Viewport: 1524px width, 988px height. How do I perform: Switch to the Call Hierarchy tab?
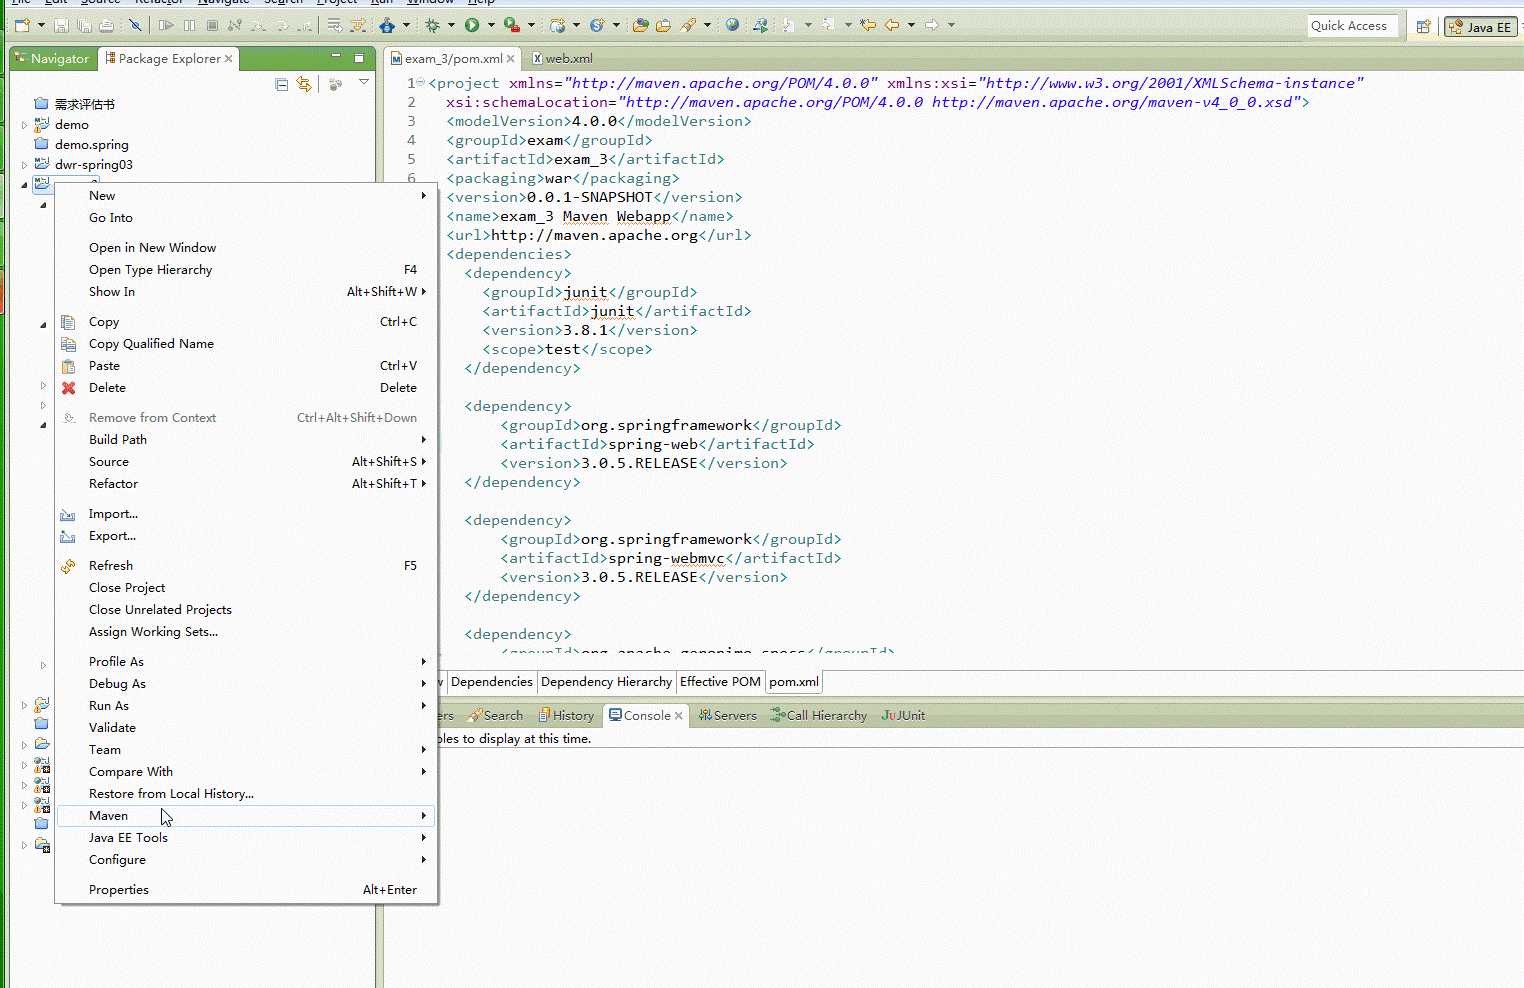pos(819,716)
